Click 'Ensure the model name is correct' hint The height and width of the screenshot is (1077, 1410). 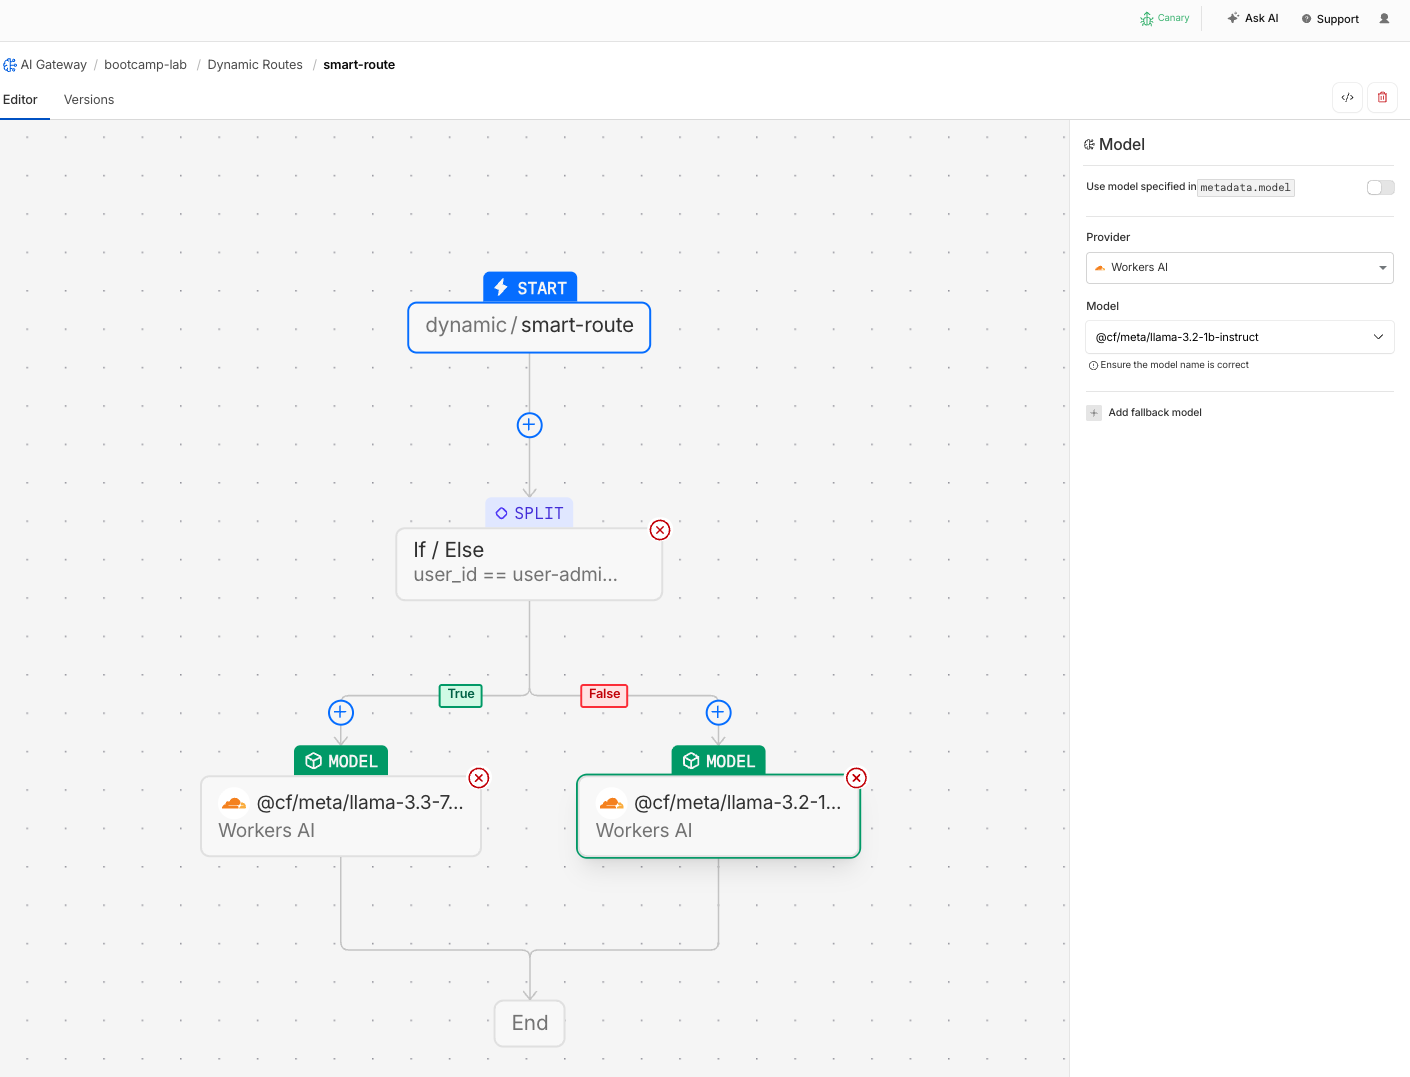coord(1169,365)
